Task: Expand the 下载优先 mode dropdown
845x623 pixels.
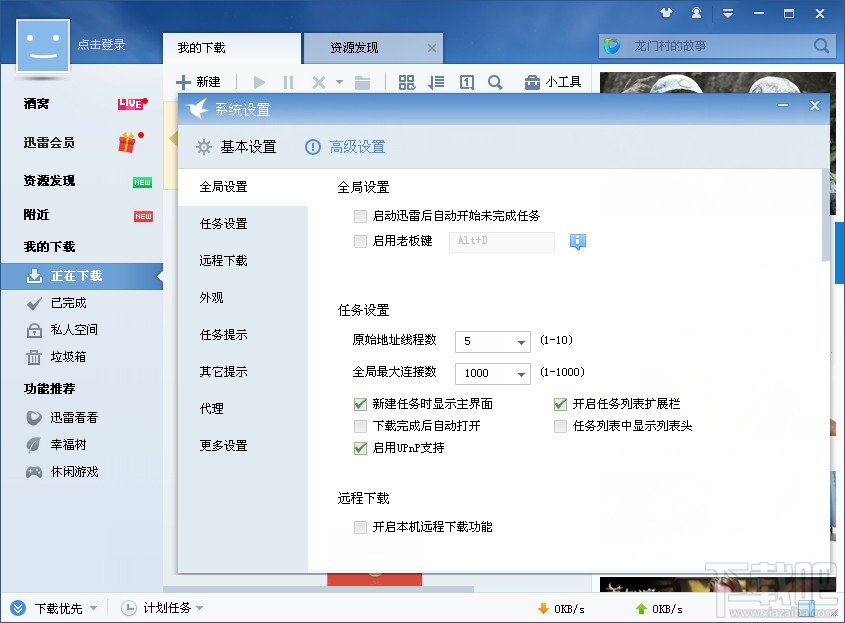Action: [96, 607]
